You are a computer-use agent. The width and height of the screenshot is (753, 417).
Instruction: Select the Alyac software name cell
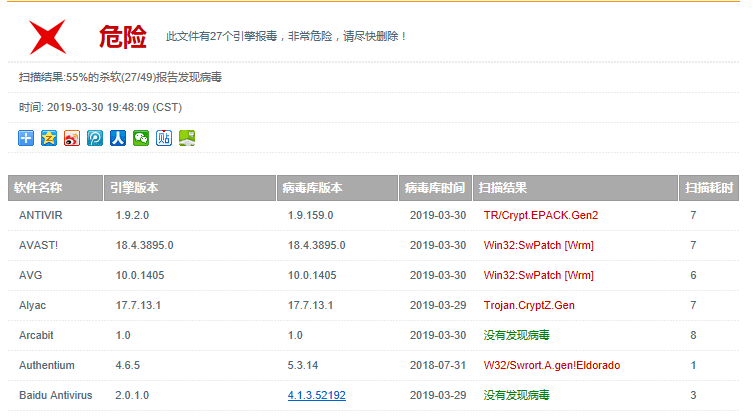click(x=33, y=306)
